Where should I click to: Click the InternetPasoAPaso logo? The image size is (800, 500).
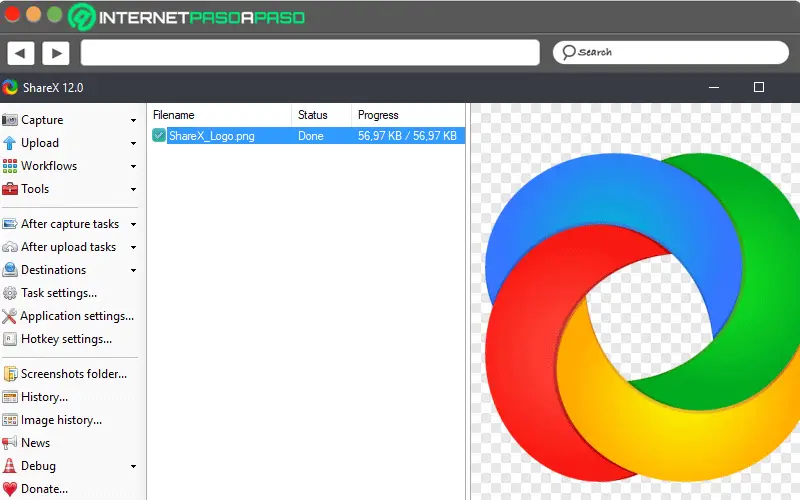click(x=186, y=17)
